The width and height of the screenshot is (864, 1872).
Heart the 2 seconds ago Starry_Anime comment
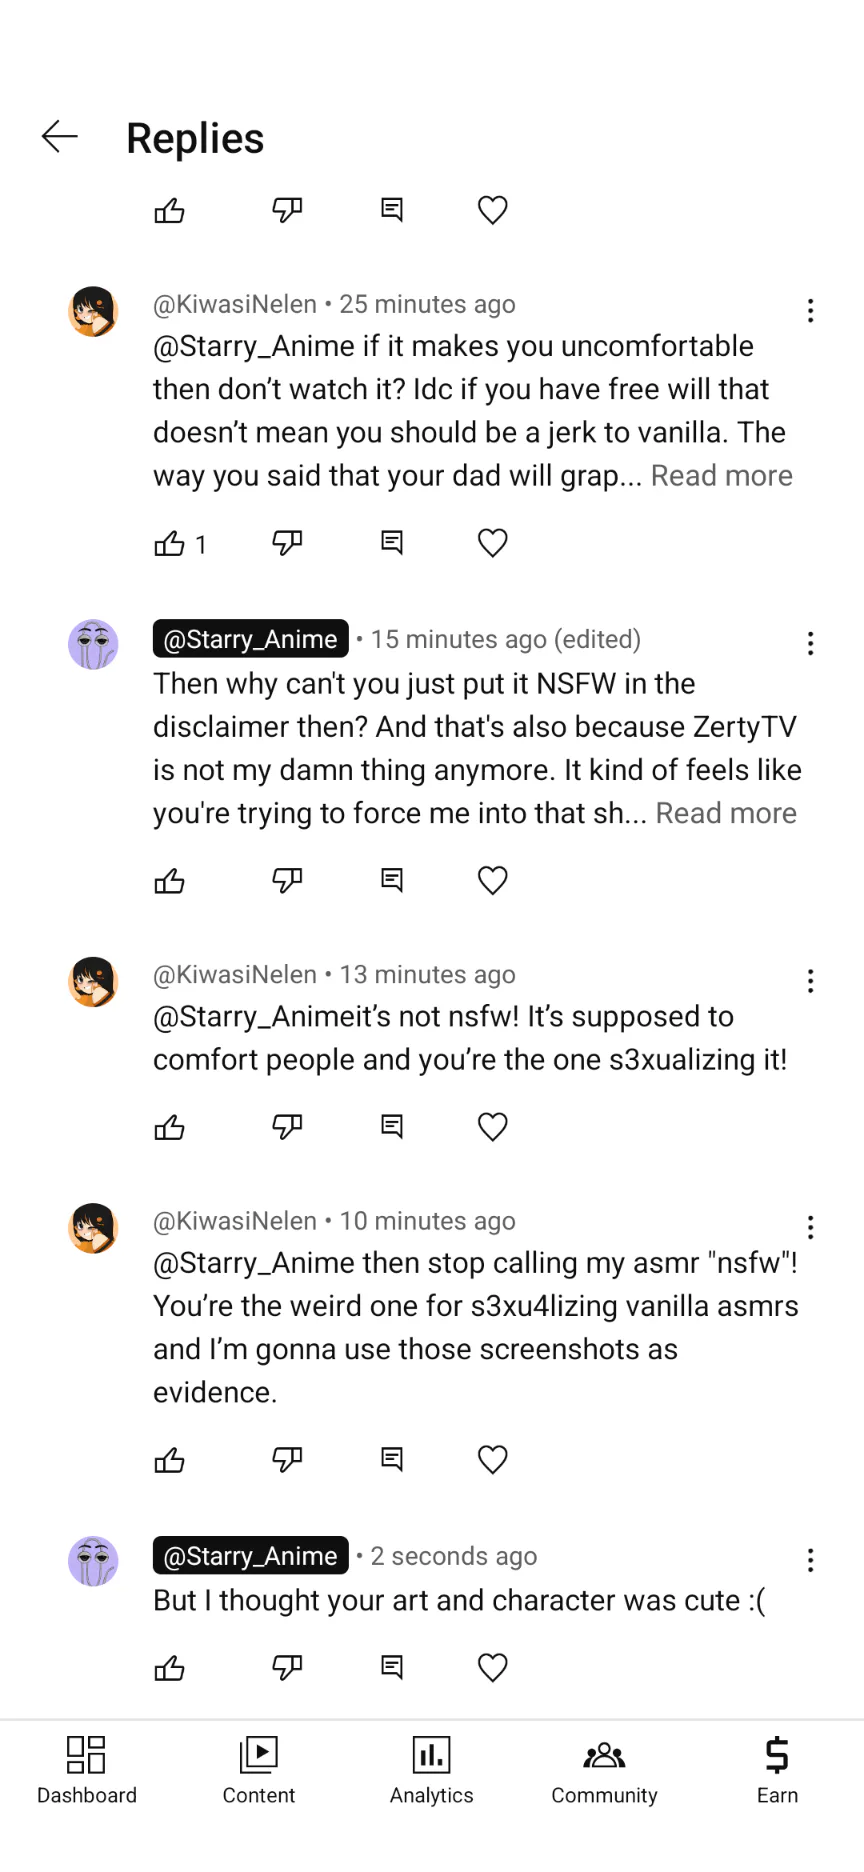click(492, 1667)
